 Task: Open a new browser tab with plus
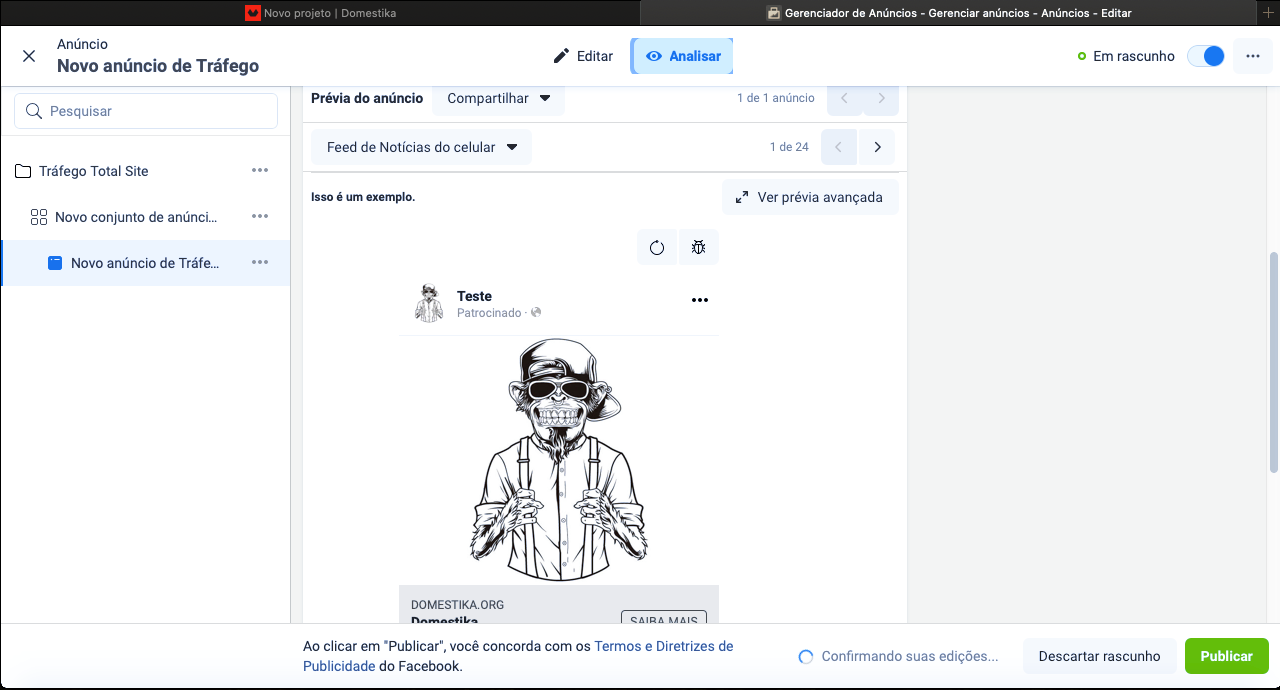pos(1269,12)
